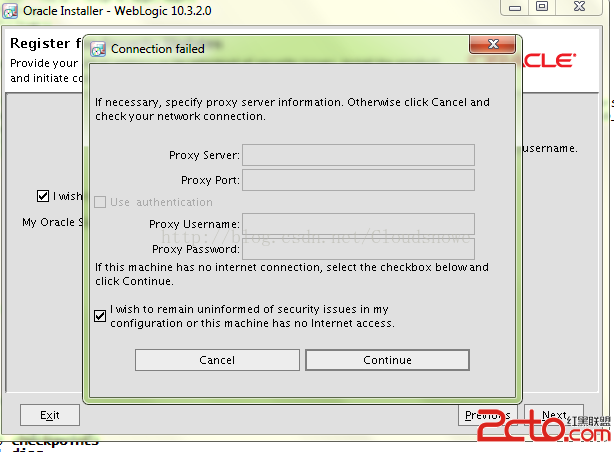Click the Proxy Password field
614x452 pixels.
[x=358, y=249]
